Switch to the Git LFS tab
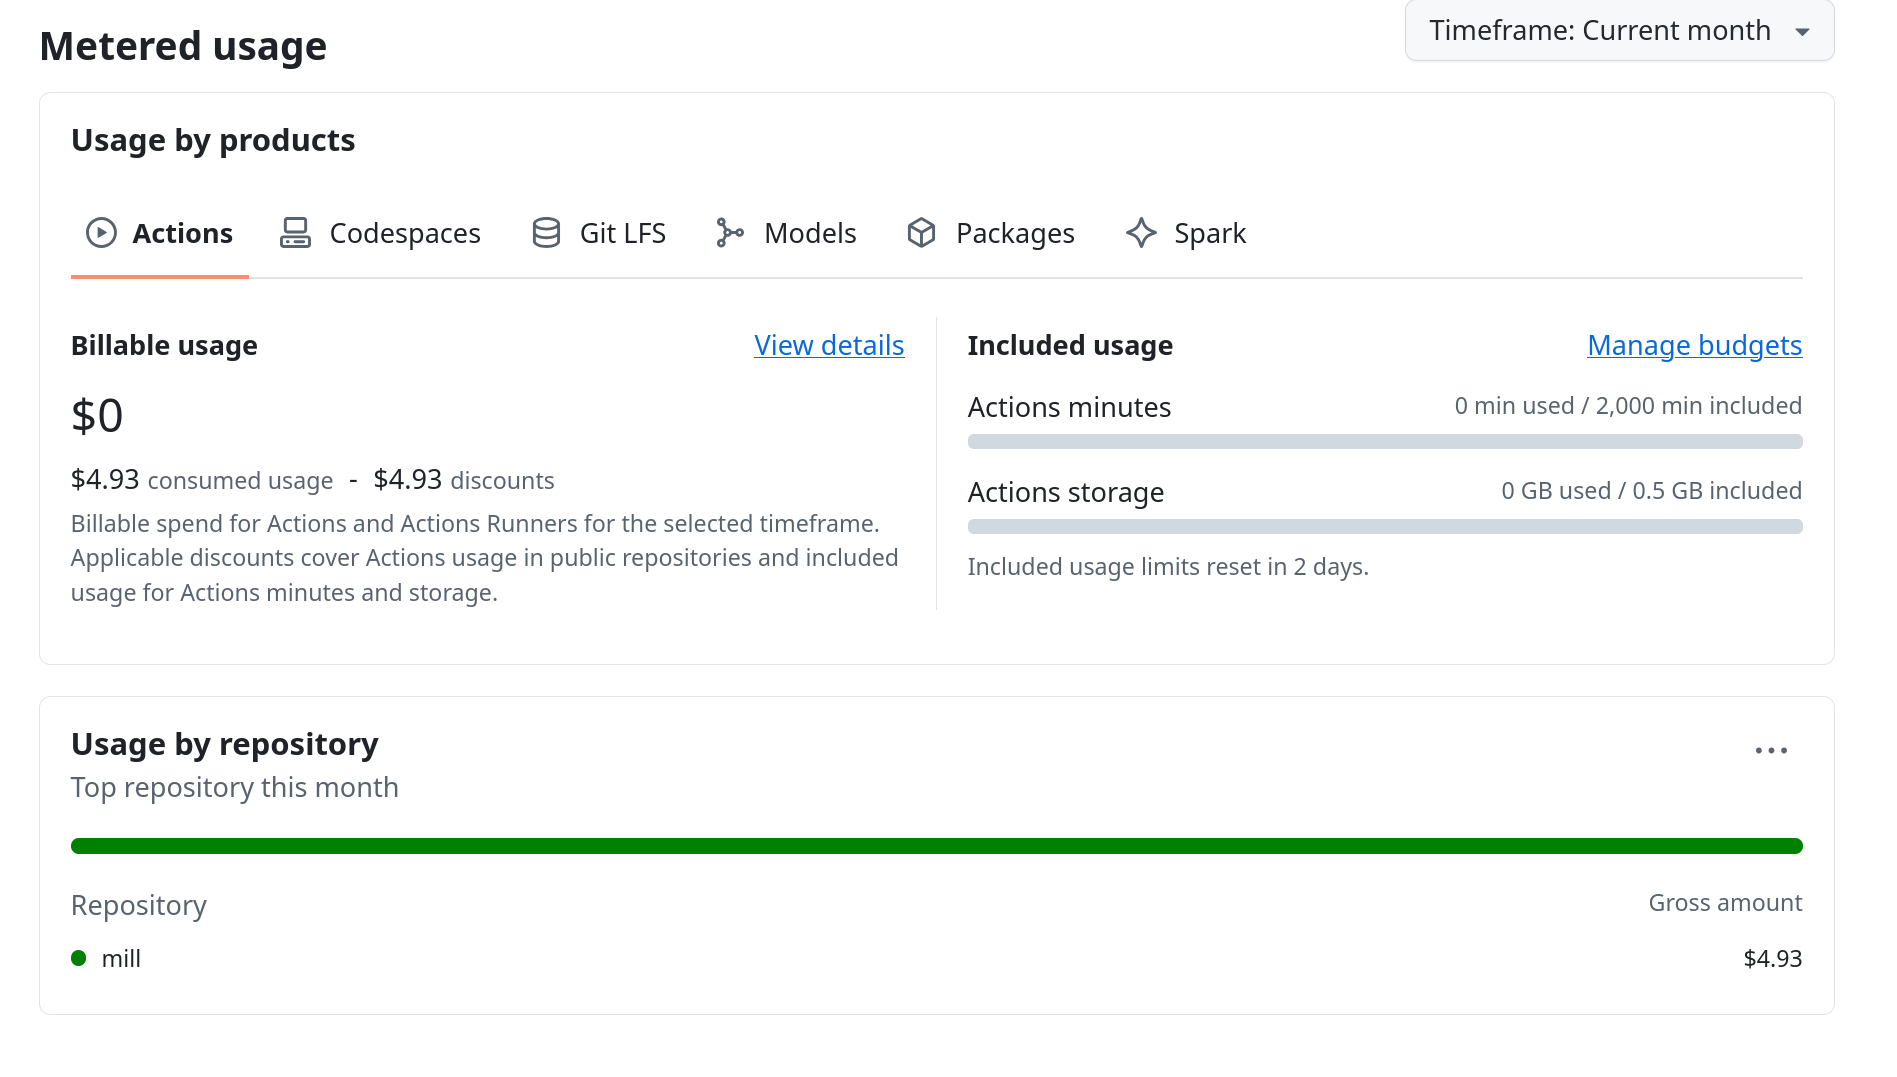The image size is (1897, 1077). (622, 233)
